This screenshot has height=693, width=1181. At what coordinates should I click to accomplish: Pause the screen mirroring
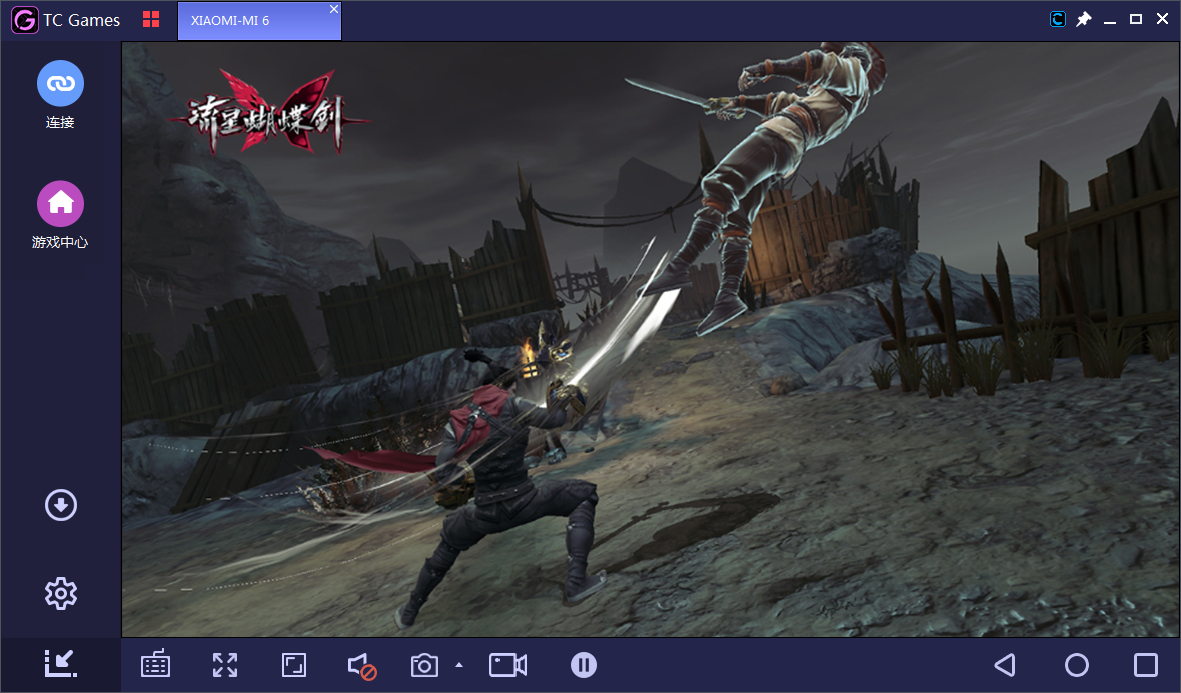(x=584, y=665)
